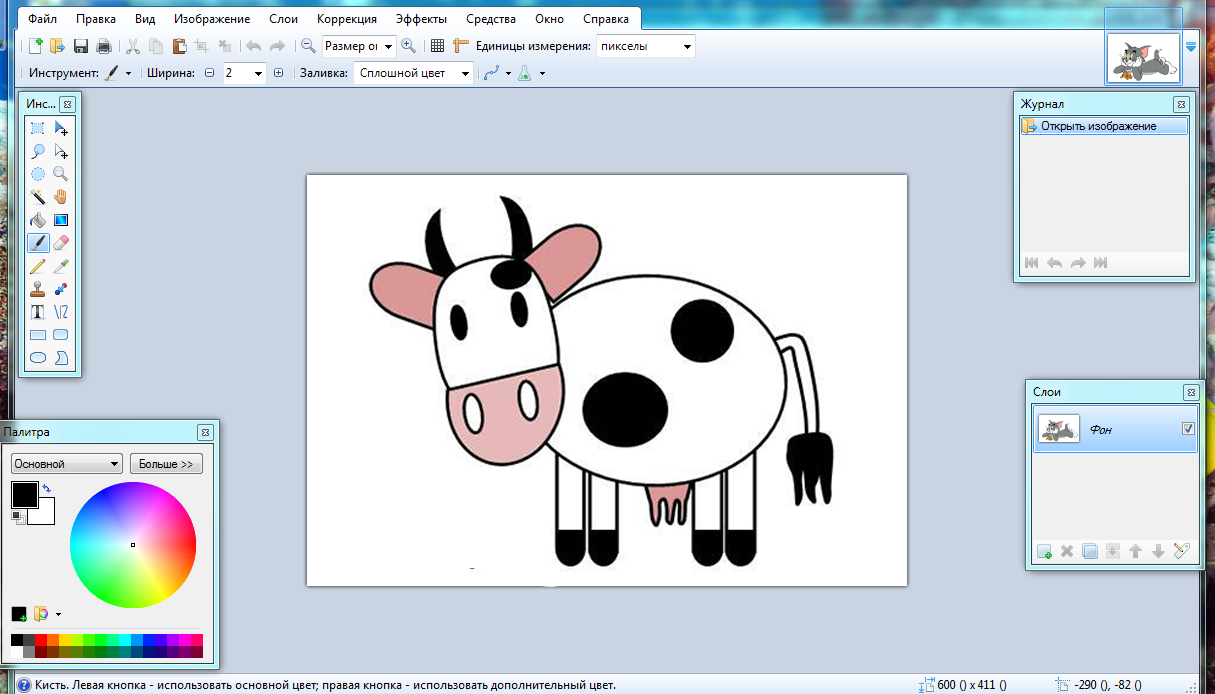Select the Фон layer row
The image size is (1215, 694).
(x=1115, y=430)
